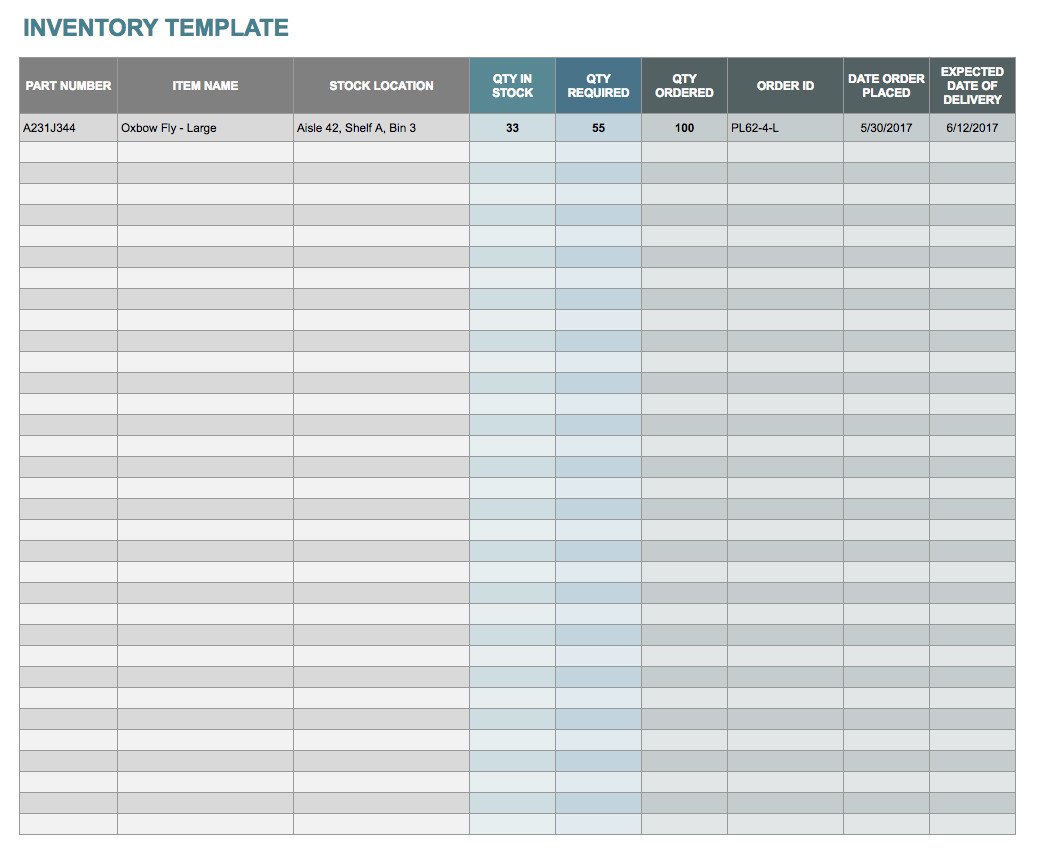Select the STOCK LOCATION column header
The width and height of the screenshot is (1037, 854).
[381, 85]
